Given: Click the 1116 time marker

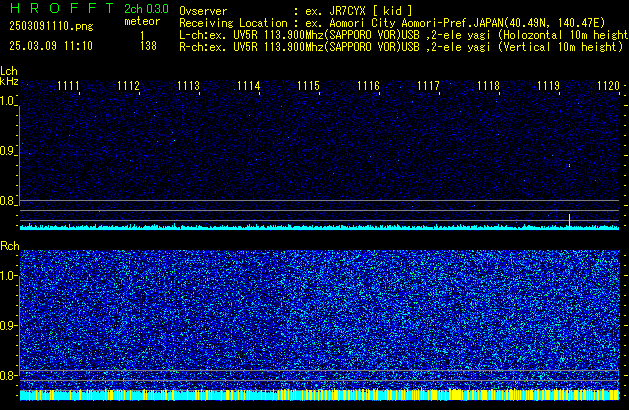Looking at the screenshot, I should click(x=368, y=86).
